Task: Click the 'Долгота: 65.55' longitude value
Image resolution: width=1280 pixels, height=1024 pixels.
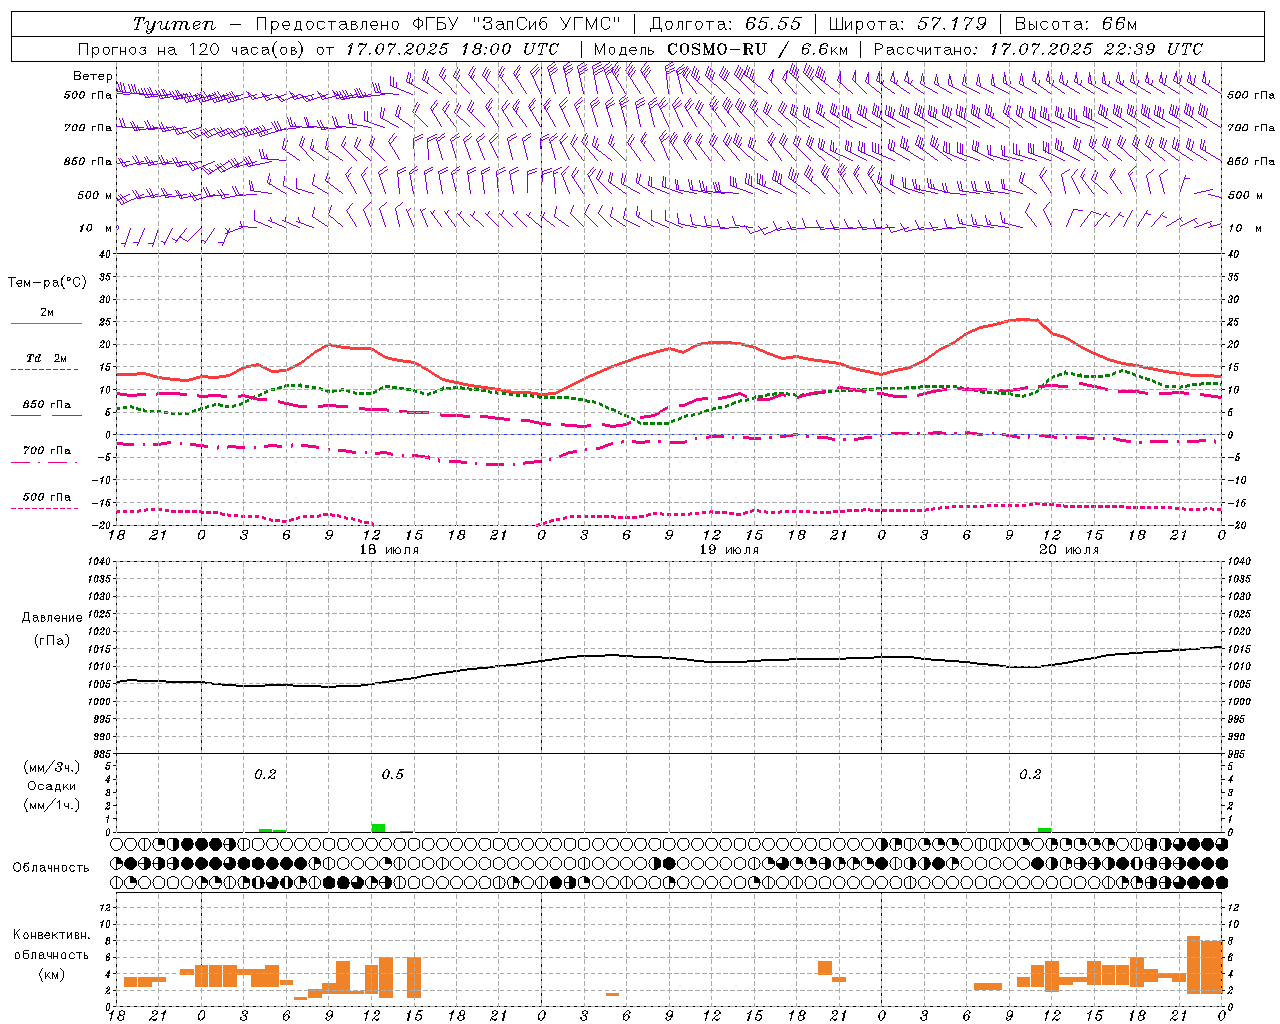Action: [x=726, y=24]
